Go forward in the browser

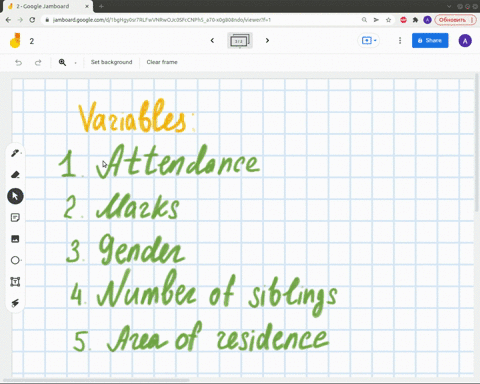tap(20, 20)
